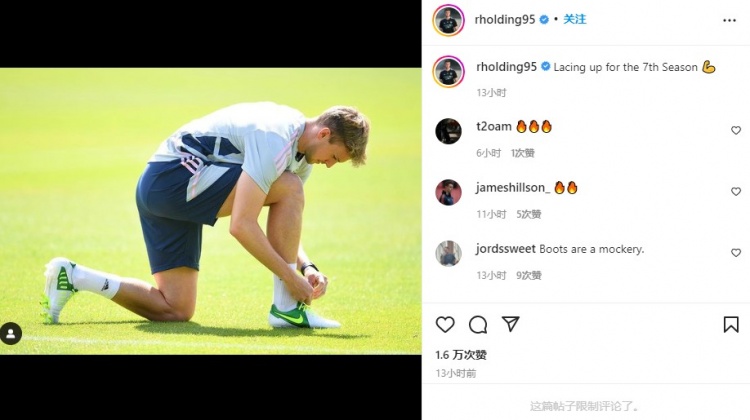Screen dimensions: 750x420
Task: Open the three-dot more options menu
Action: tap(729, 20)
